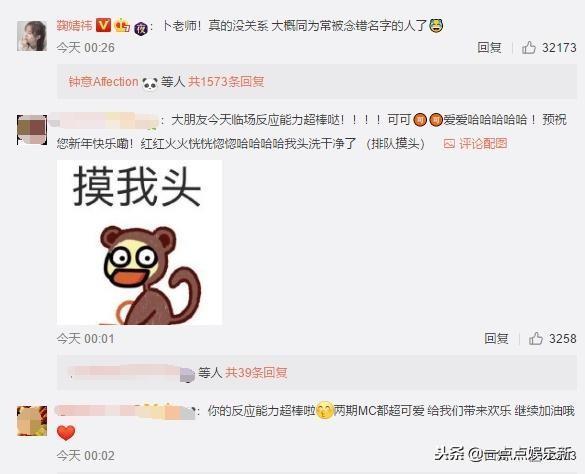The image size is (585, 474).
Task: Reply to the 00:01 monkey meme comment
Action: 496,339
